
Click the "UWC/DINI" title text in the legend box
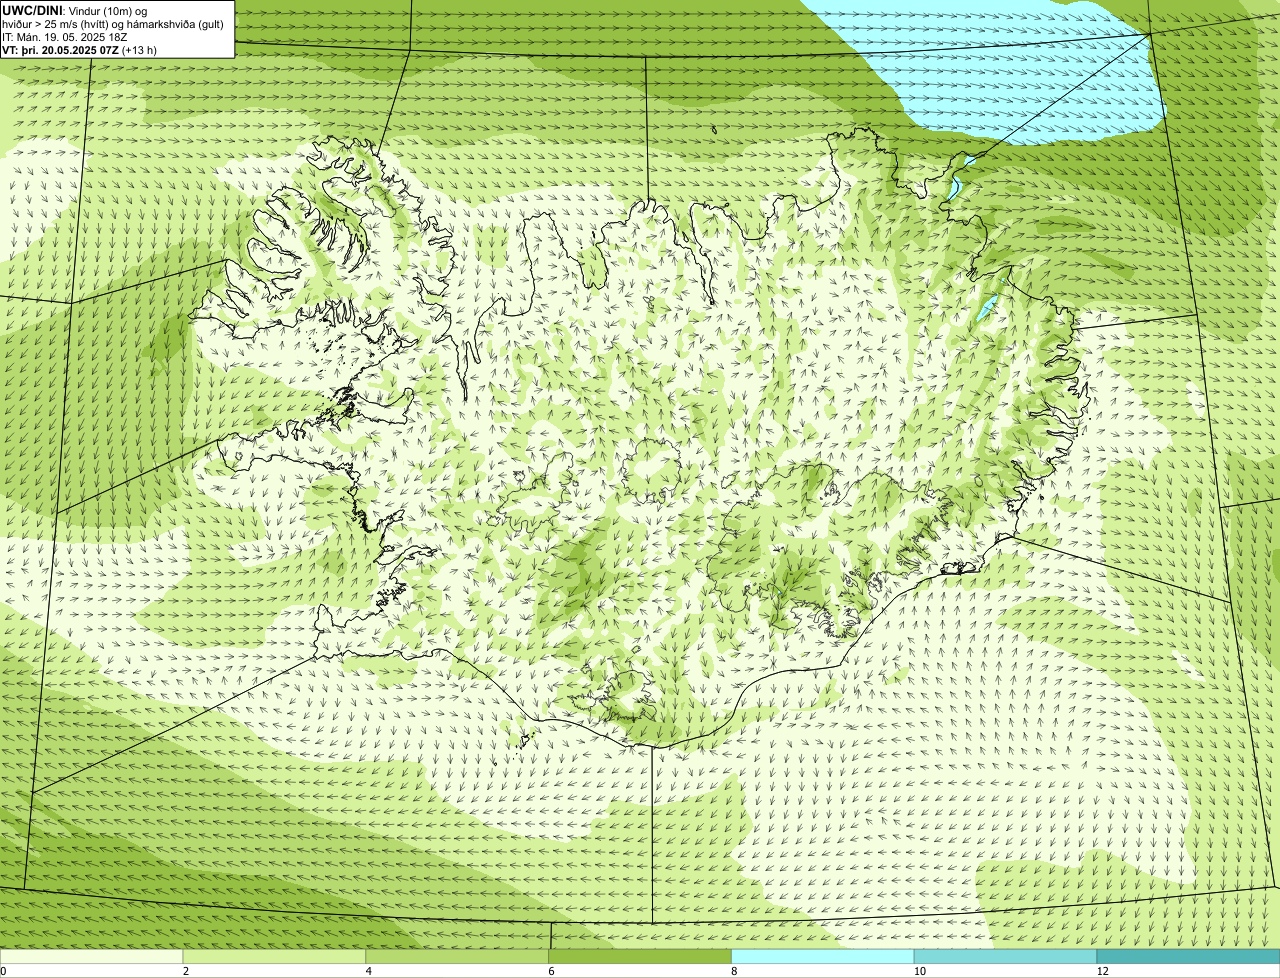pos(33,10)
